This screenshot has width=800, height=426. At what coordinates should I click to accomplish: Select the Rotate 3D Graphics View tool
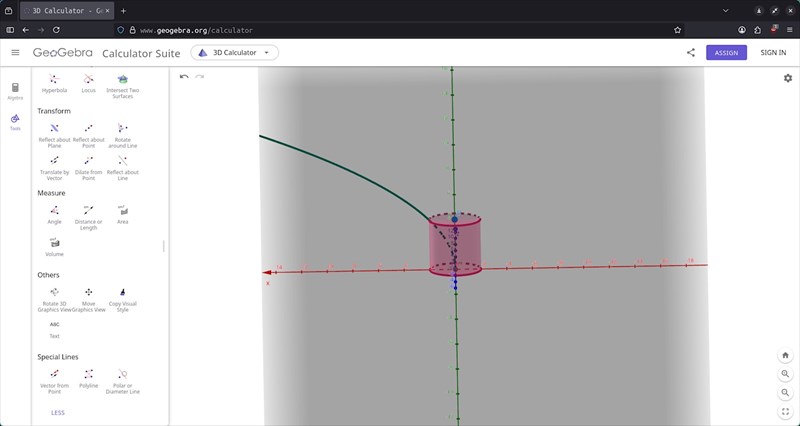point(55,292)
